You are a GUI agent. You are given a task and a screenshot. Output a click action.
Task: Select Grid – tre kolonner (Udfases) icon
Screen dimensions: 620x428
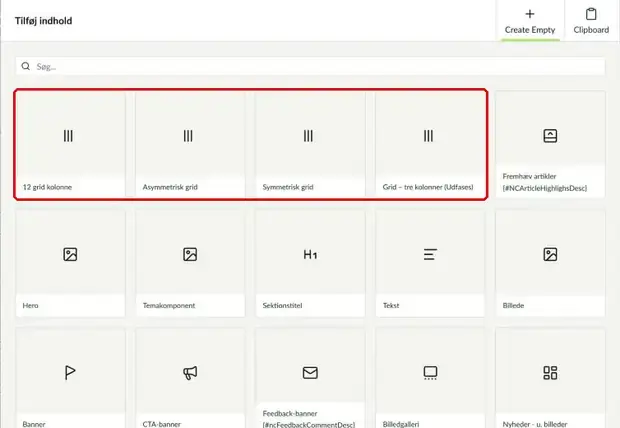point(428,136)
